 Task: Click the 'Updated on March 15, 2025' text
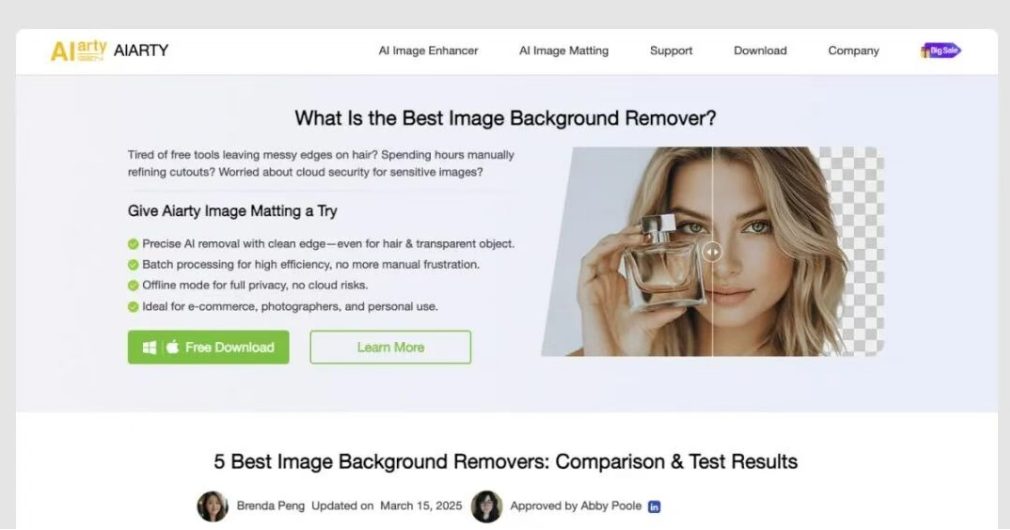point(386,506)
